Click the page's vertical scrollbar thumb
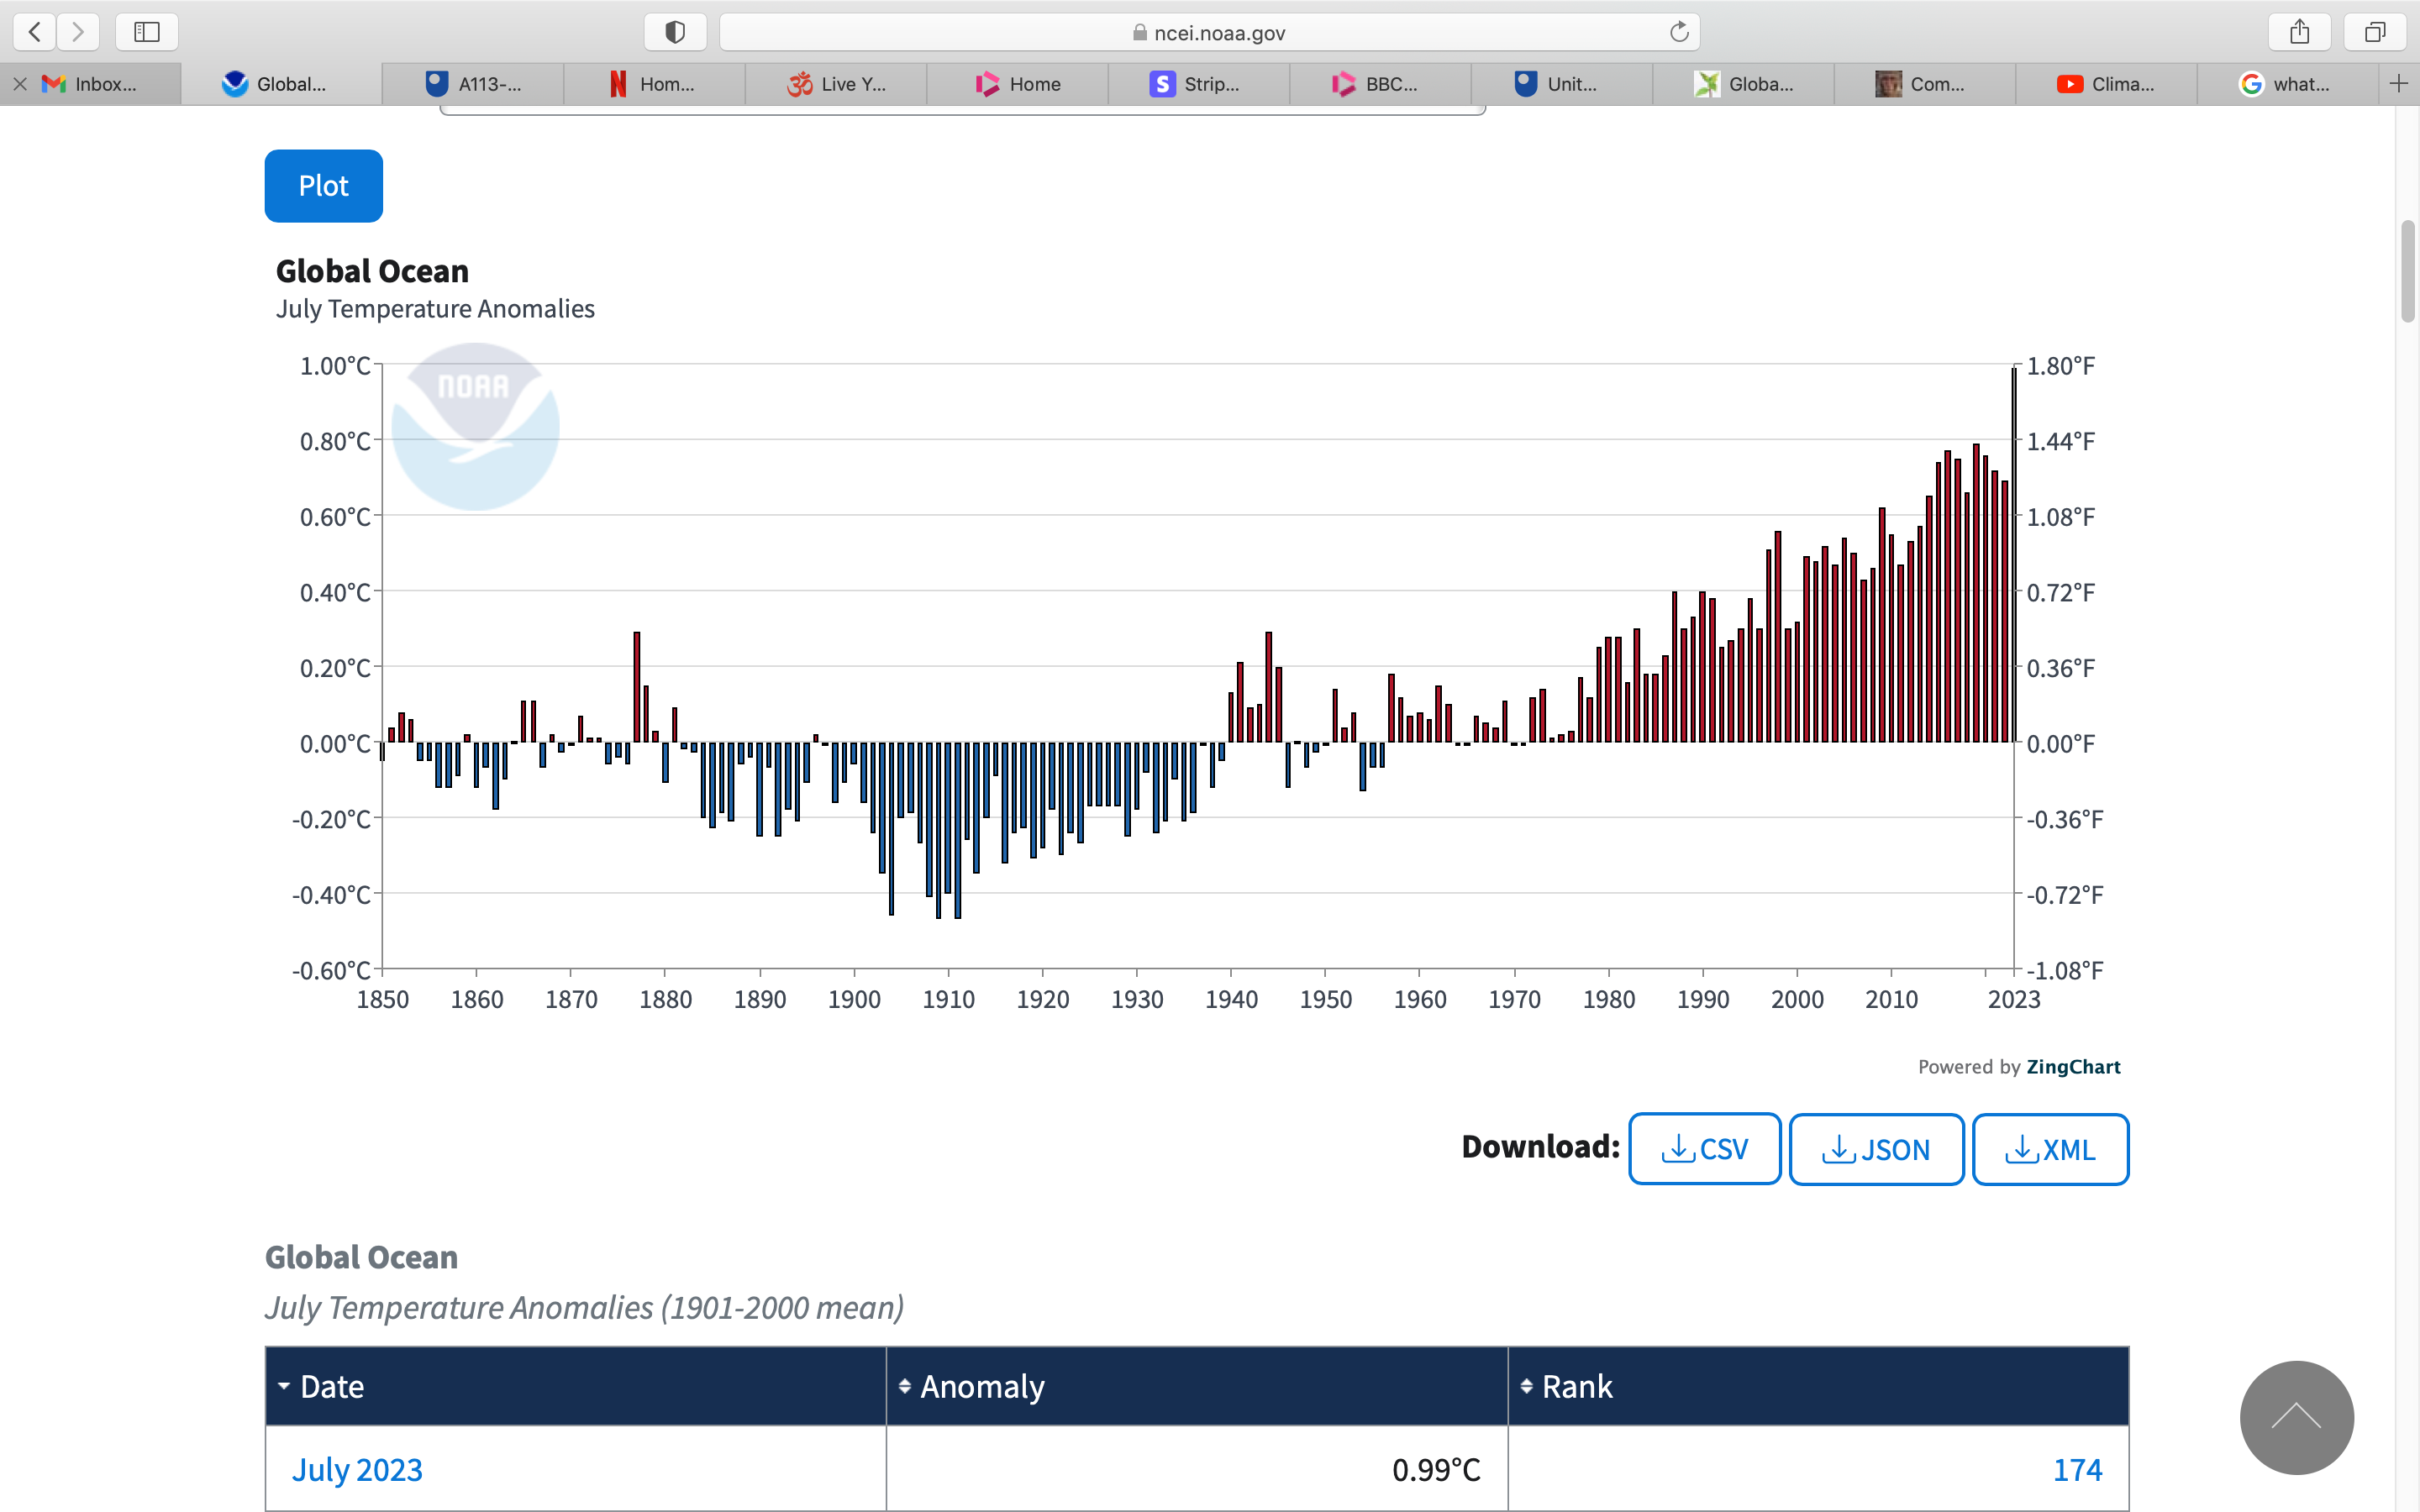The height and width of the screenshot is (1512, 2420). 2408,271
